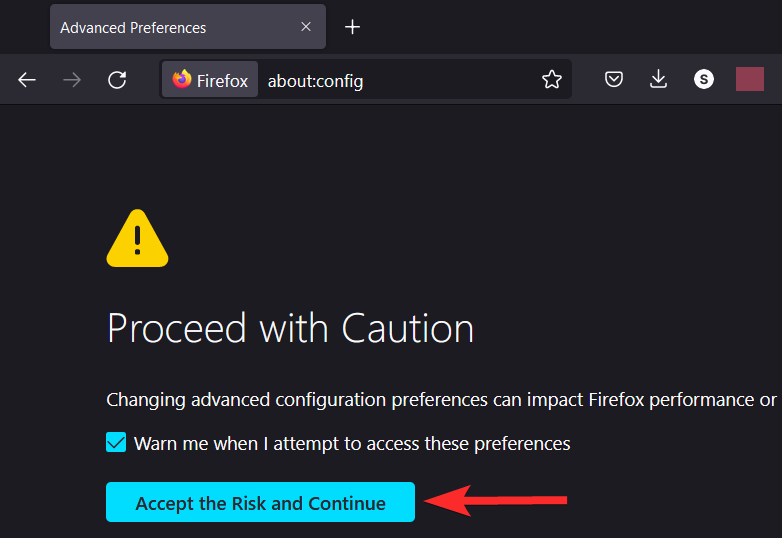Click the Proceed with Caution heading

tap(290, 328)
